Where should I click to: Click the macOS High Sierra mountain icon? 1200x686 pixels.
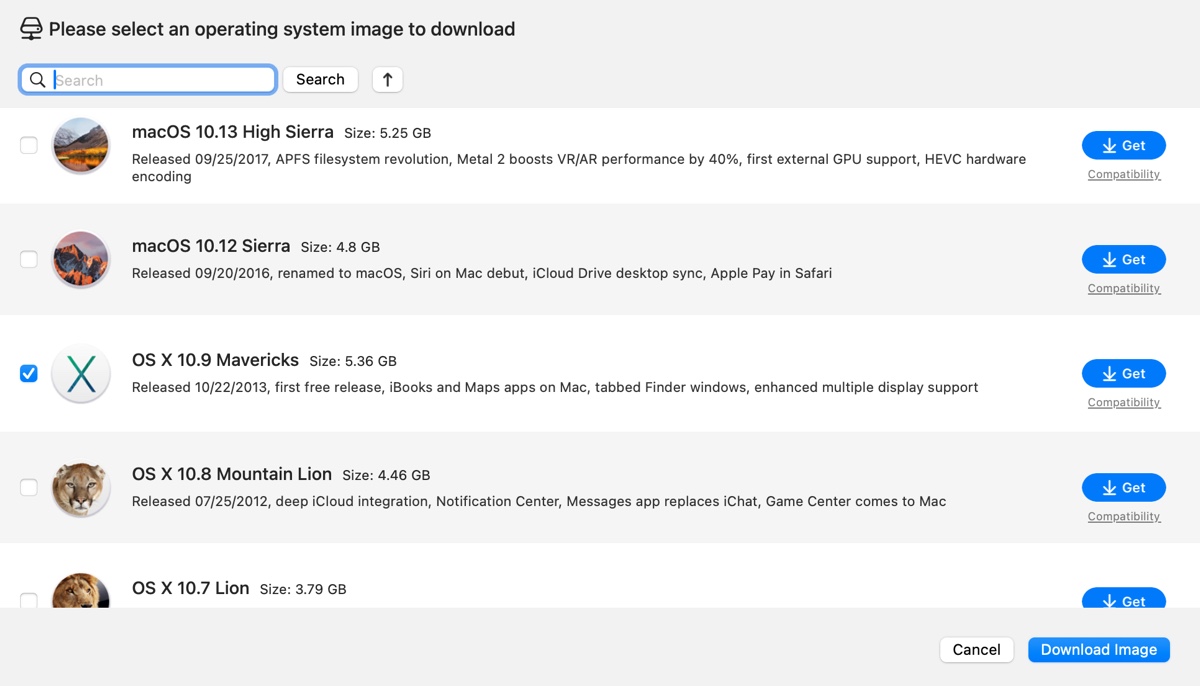[81, 146]
